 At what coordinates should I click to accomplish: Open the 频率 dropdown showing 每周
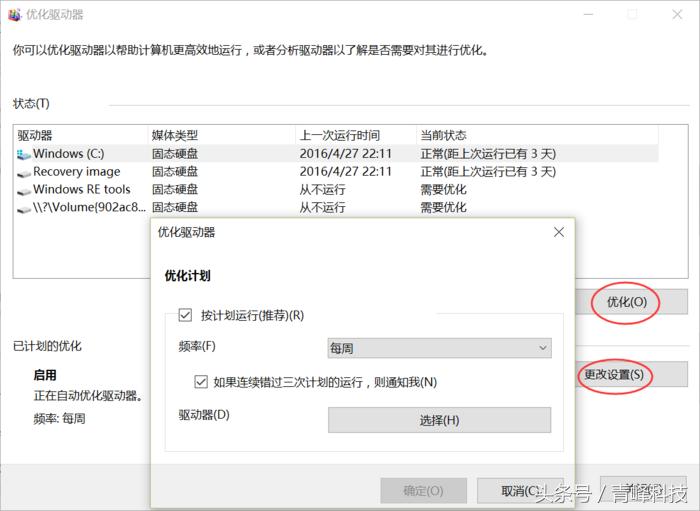(x=439, y=348)
